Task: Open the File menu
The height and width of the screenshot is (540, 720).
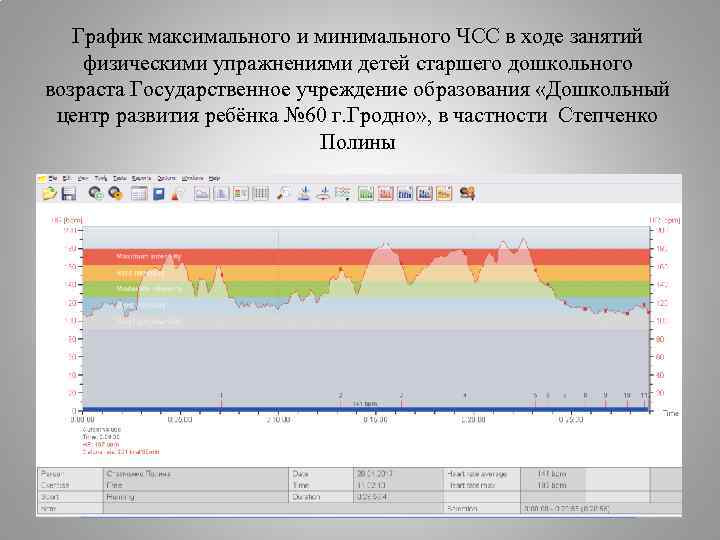Action: pyautogui.click(x=52, y=178)
